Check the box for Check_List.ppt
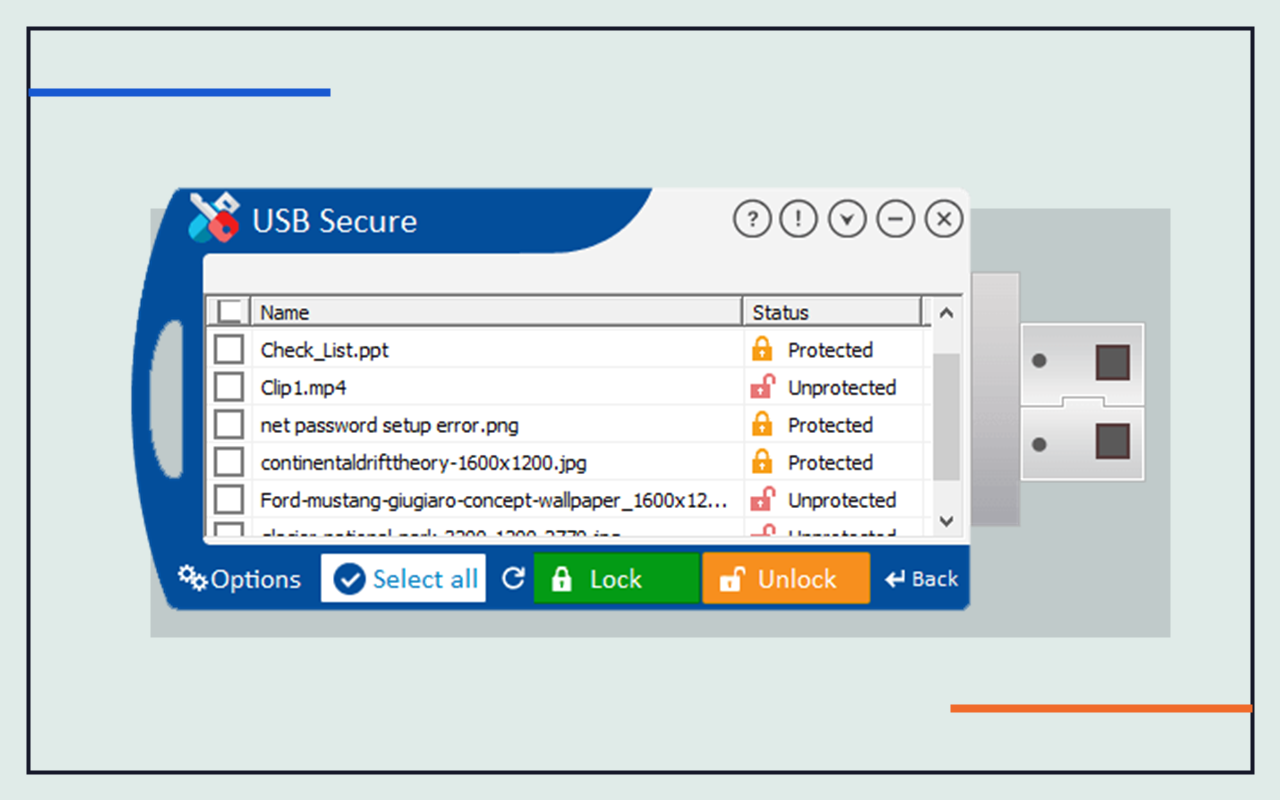Viewport: 1280px width, 800px height. click(229, 349)
